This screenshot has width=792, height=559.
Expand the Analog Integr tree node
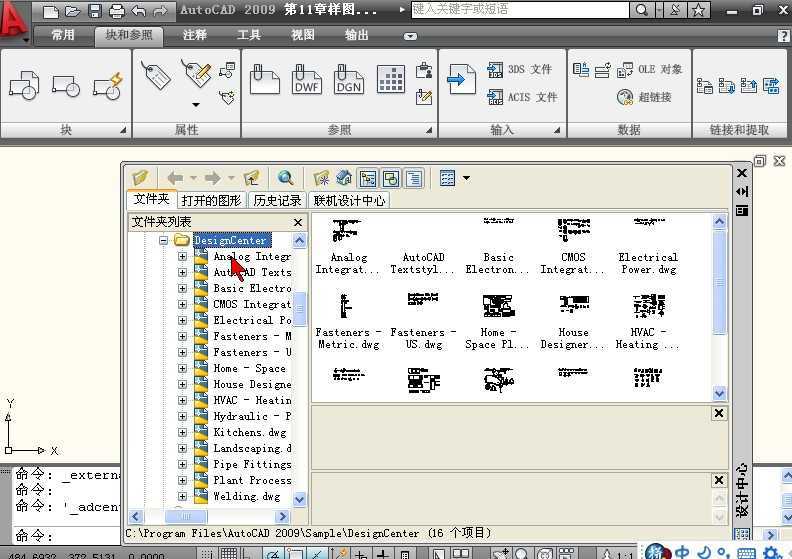[182, 257]
